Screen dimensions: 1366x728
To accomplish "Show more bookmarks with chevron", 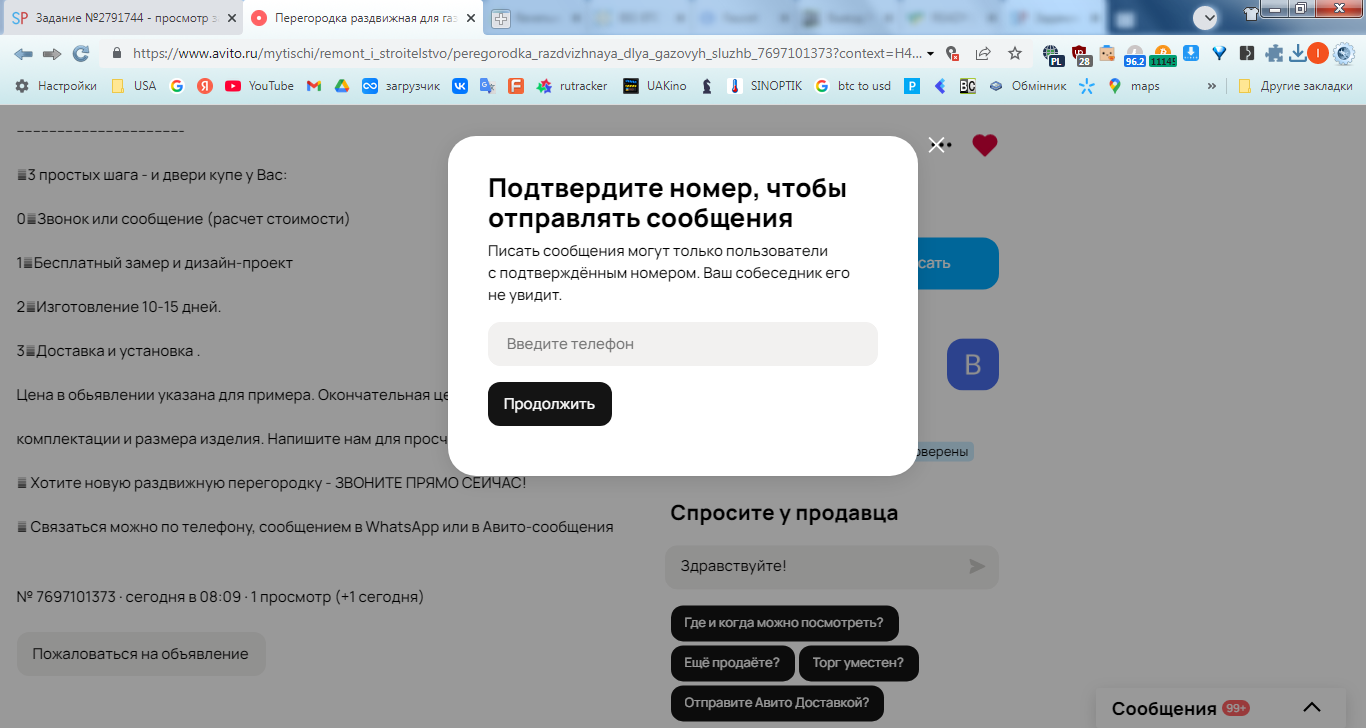I will (x=1212, y=86).
